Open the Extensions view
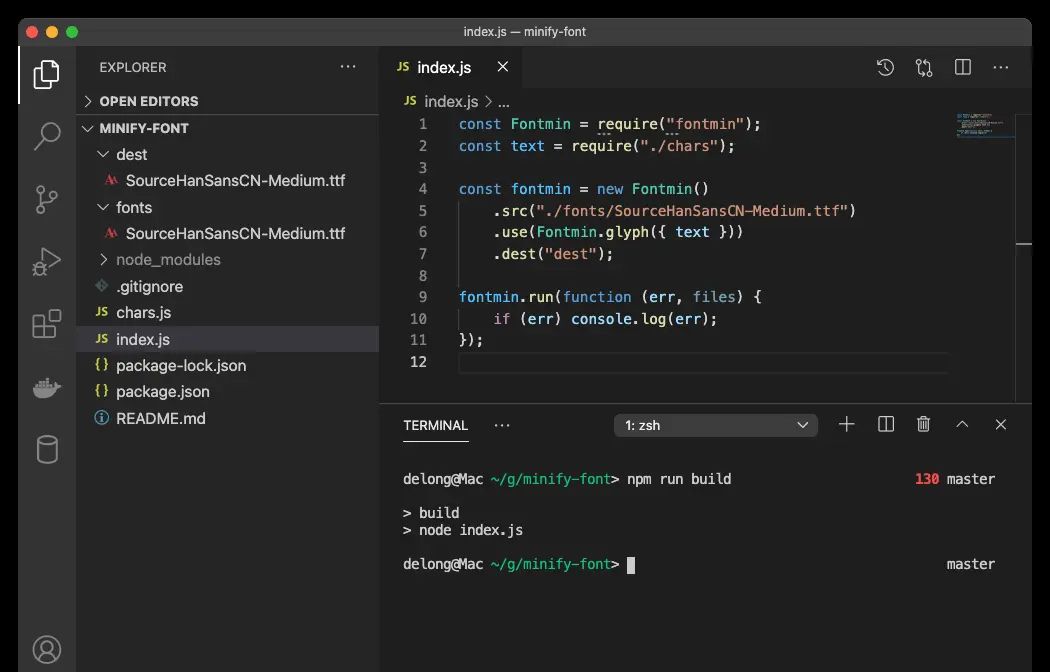This screenshot has height=672, width=1050. [47, 324]
